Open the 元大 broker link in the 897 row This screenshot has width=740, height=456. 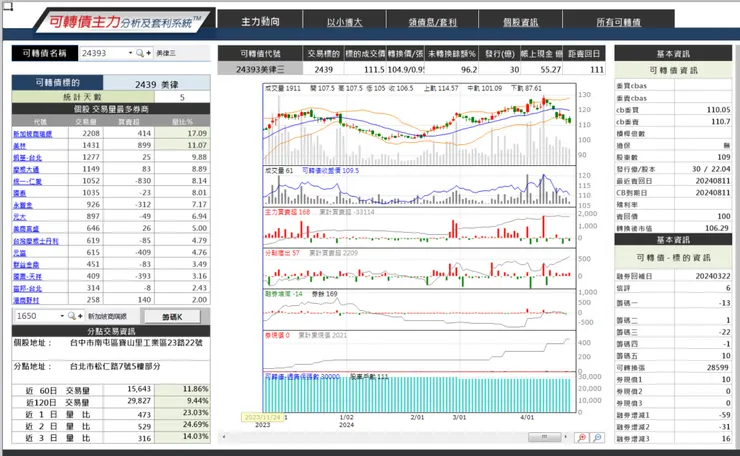[19, 217]
